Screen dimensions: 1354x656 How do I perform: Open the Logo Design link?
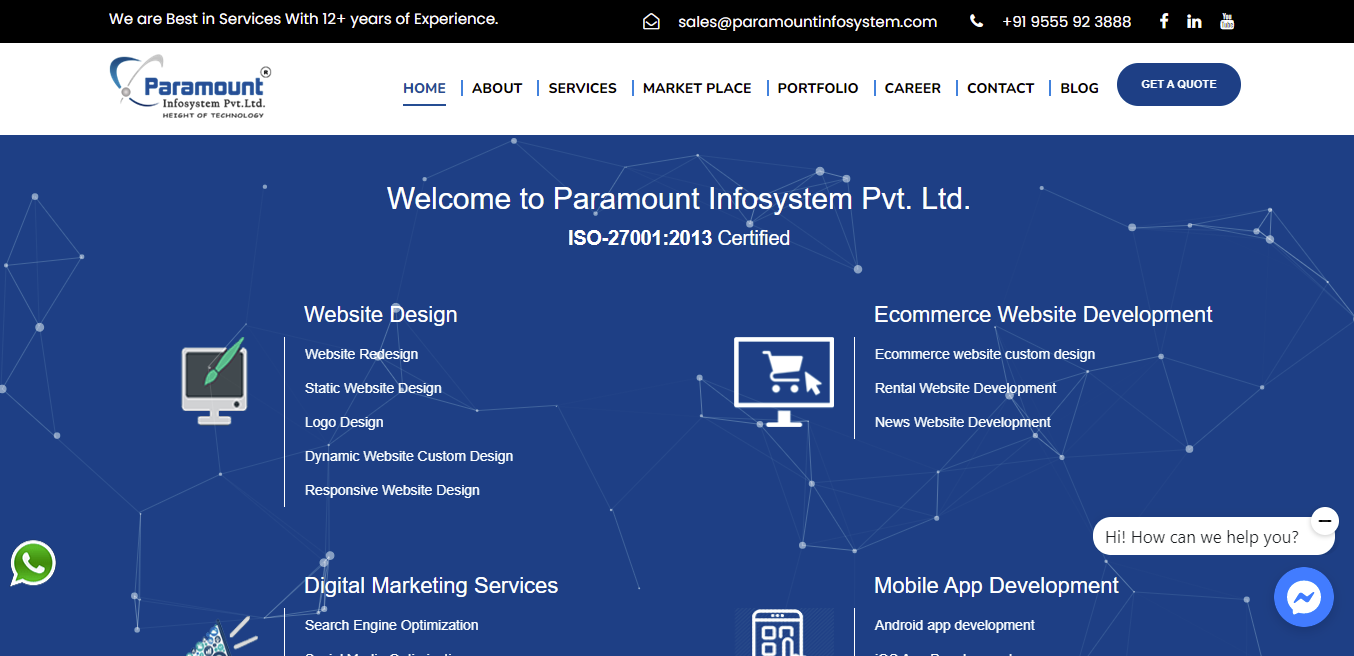click(344, 422)
